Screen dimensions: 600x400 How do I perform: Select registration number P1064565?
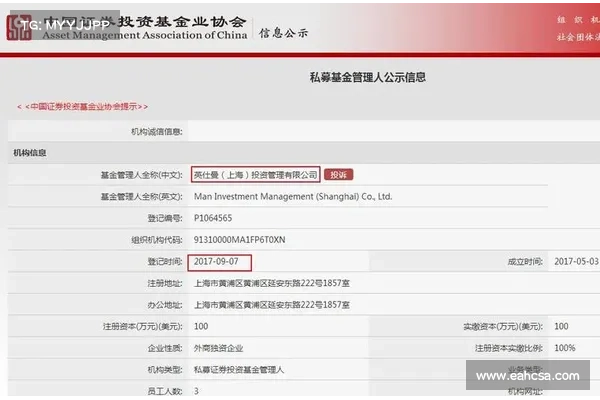click(213, 218)
